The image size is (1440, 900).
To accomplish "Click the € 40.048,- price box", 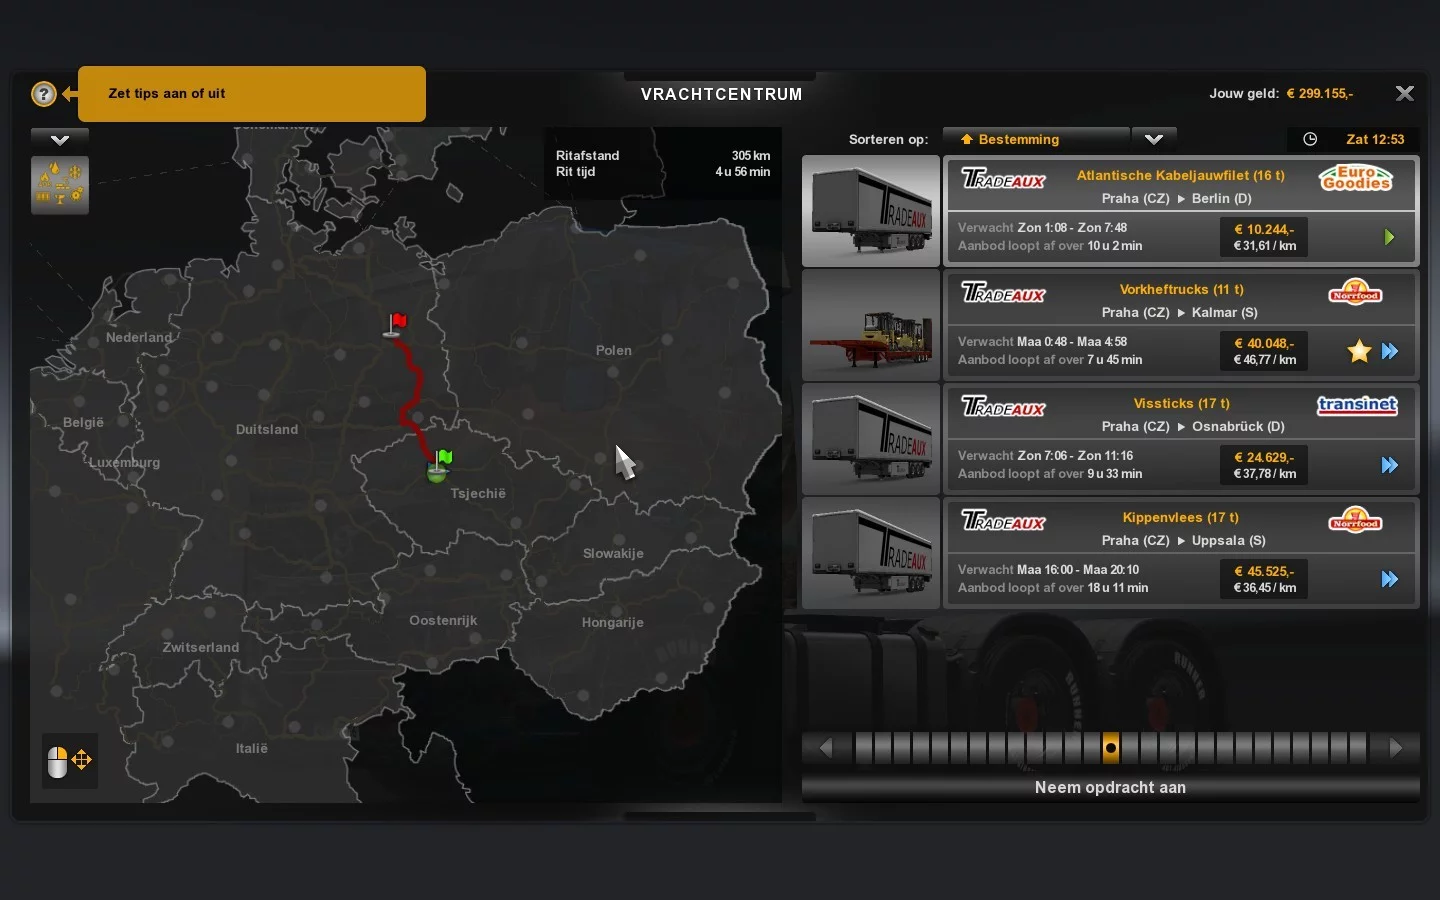I will pos(1265,351).
